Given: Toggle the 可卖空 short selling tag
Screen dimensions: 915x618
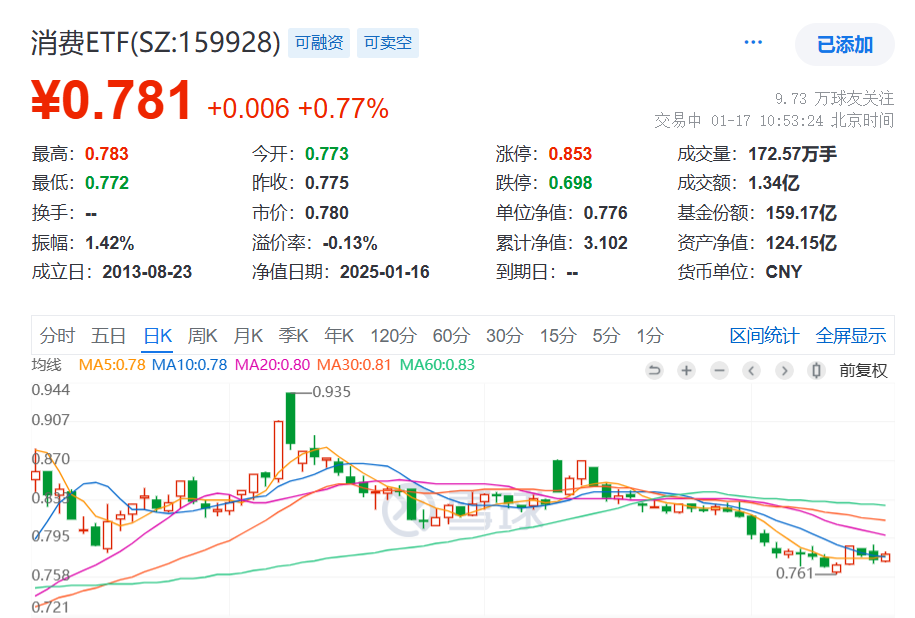Looking at the screenshot, I should 387,43.
